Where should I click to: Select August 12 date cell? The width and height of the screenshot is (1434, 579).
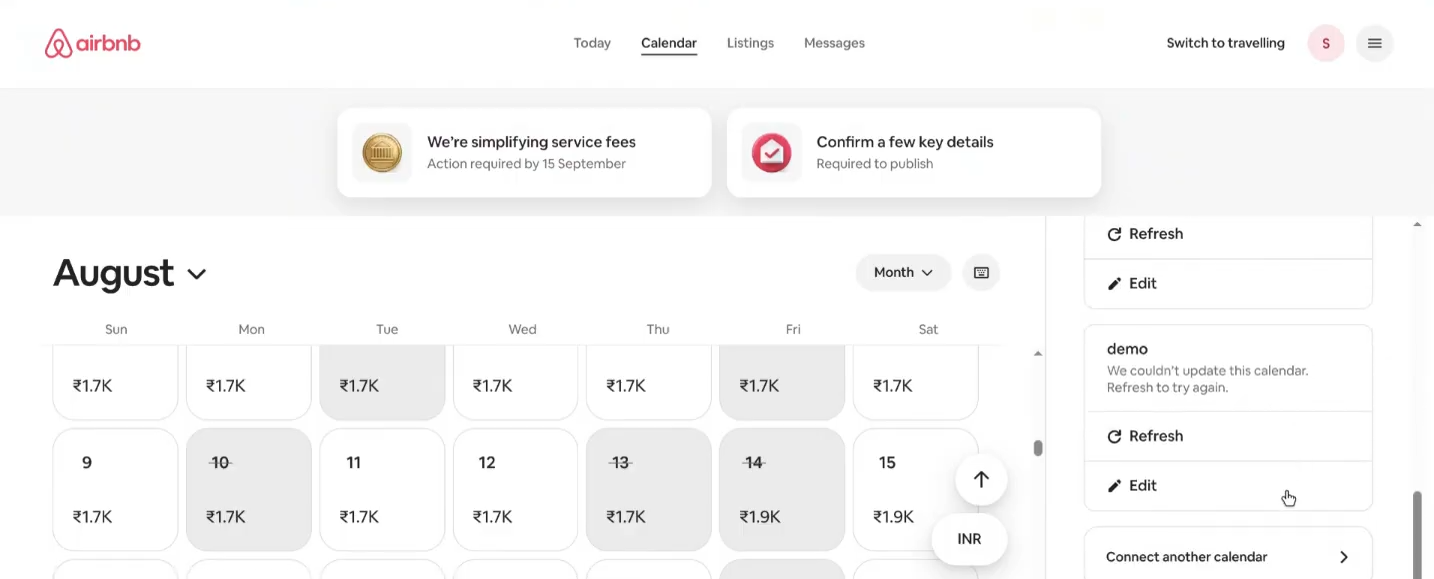[x=515, y=490]
